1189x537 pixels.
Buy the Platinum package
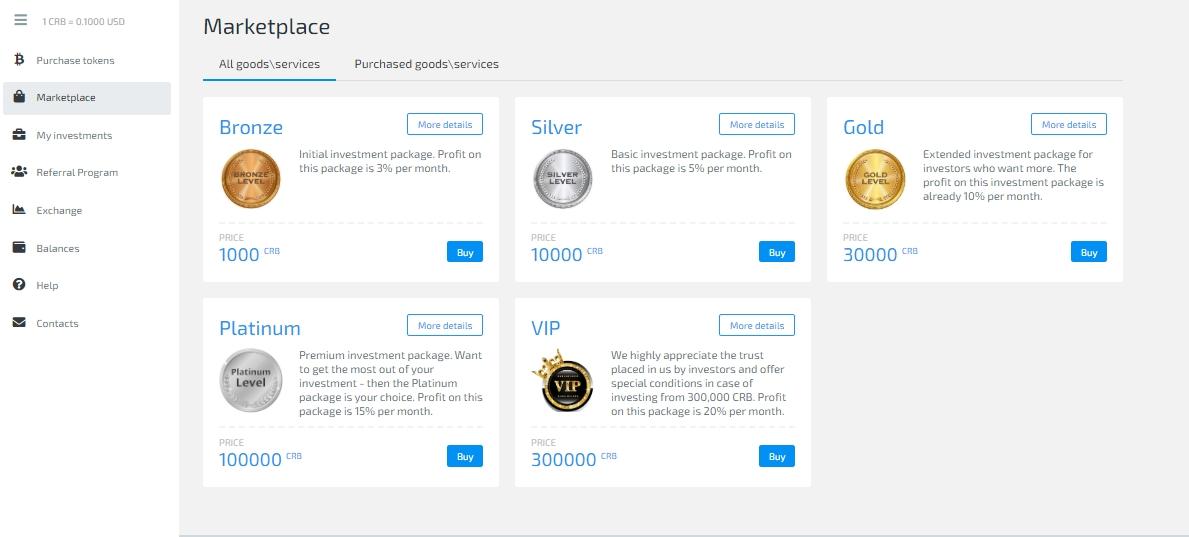click(465, 456)
